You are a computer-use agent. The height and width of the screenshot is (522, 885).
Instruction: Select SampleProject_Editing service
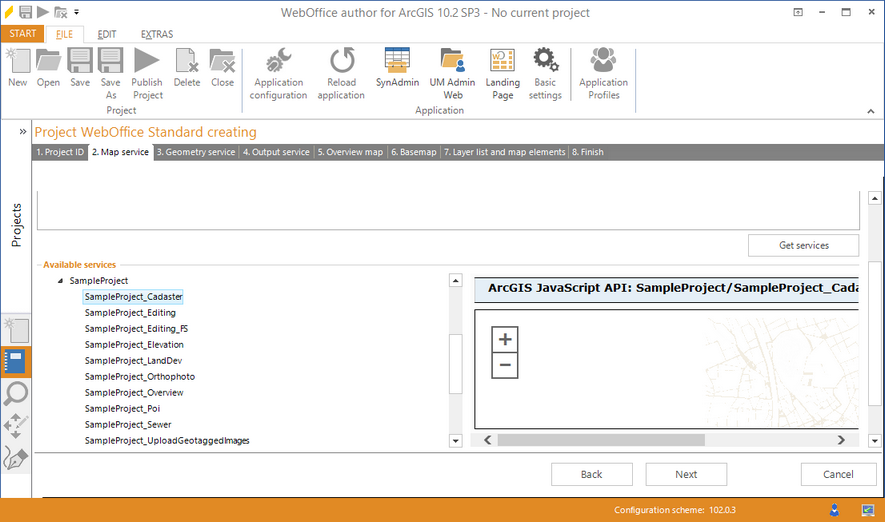pyautogui.click(x=130, y=313)
